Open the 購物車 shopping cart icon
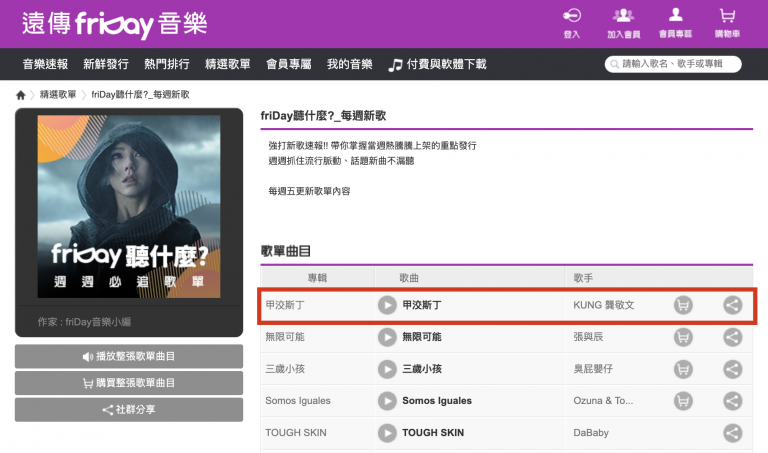The image size is (768, 453). click(x=727, y=21)
